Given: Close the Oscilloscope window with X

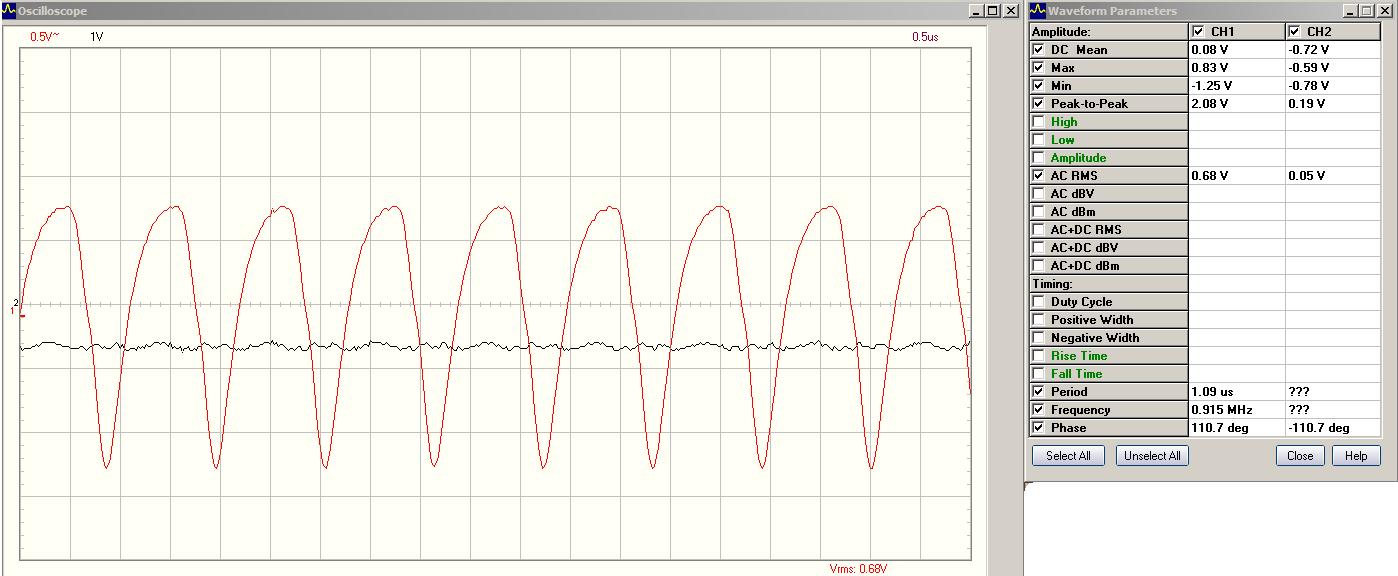Looking at the screenshot, I should tap(1010, 11).
